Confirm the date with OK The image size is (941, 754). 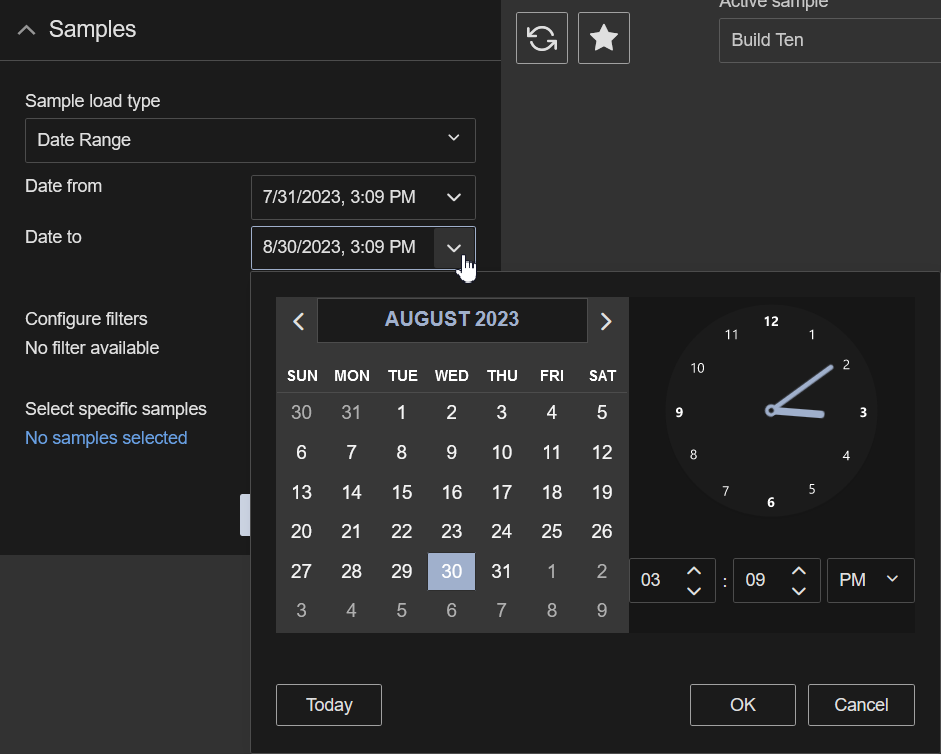pyautogui.click(x=742, y=705)
